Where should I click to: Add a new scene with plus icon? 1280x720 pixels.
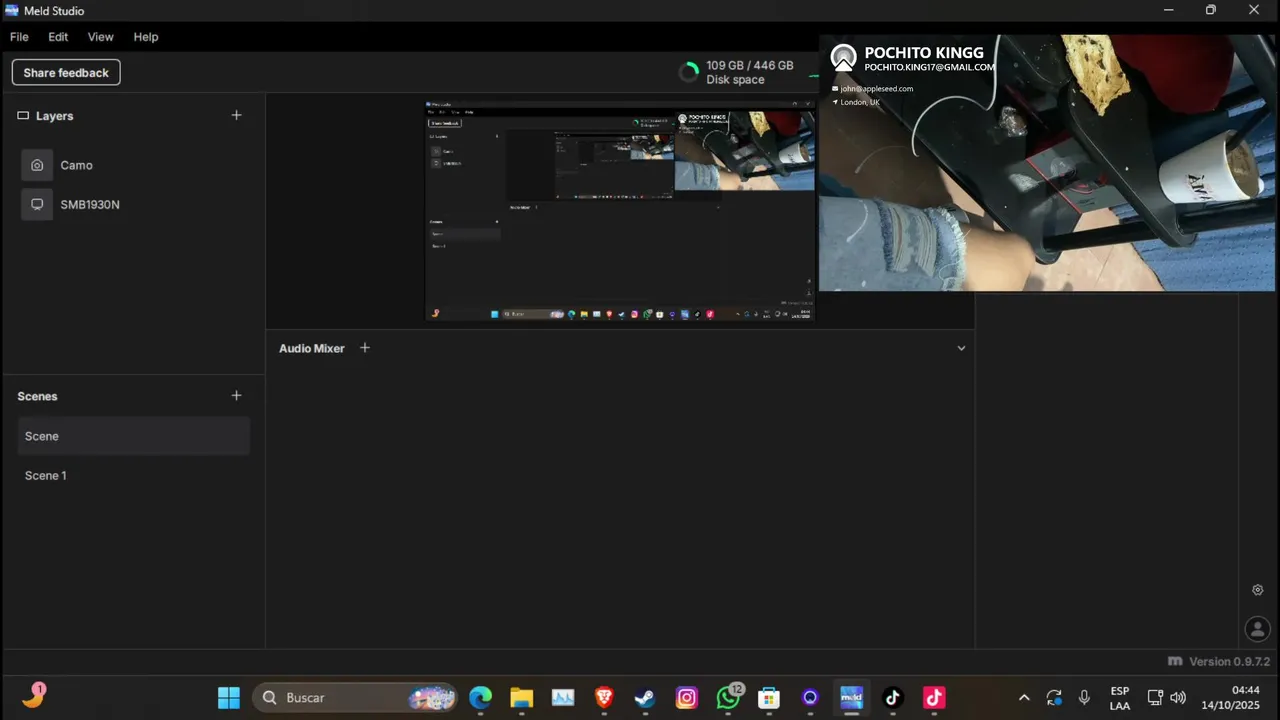coord(236,395)
